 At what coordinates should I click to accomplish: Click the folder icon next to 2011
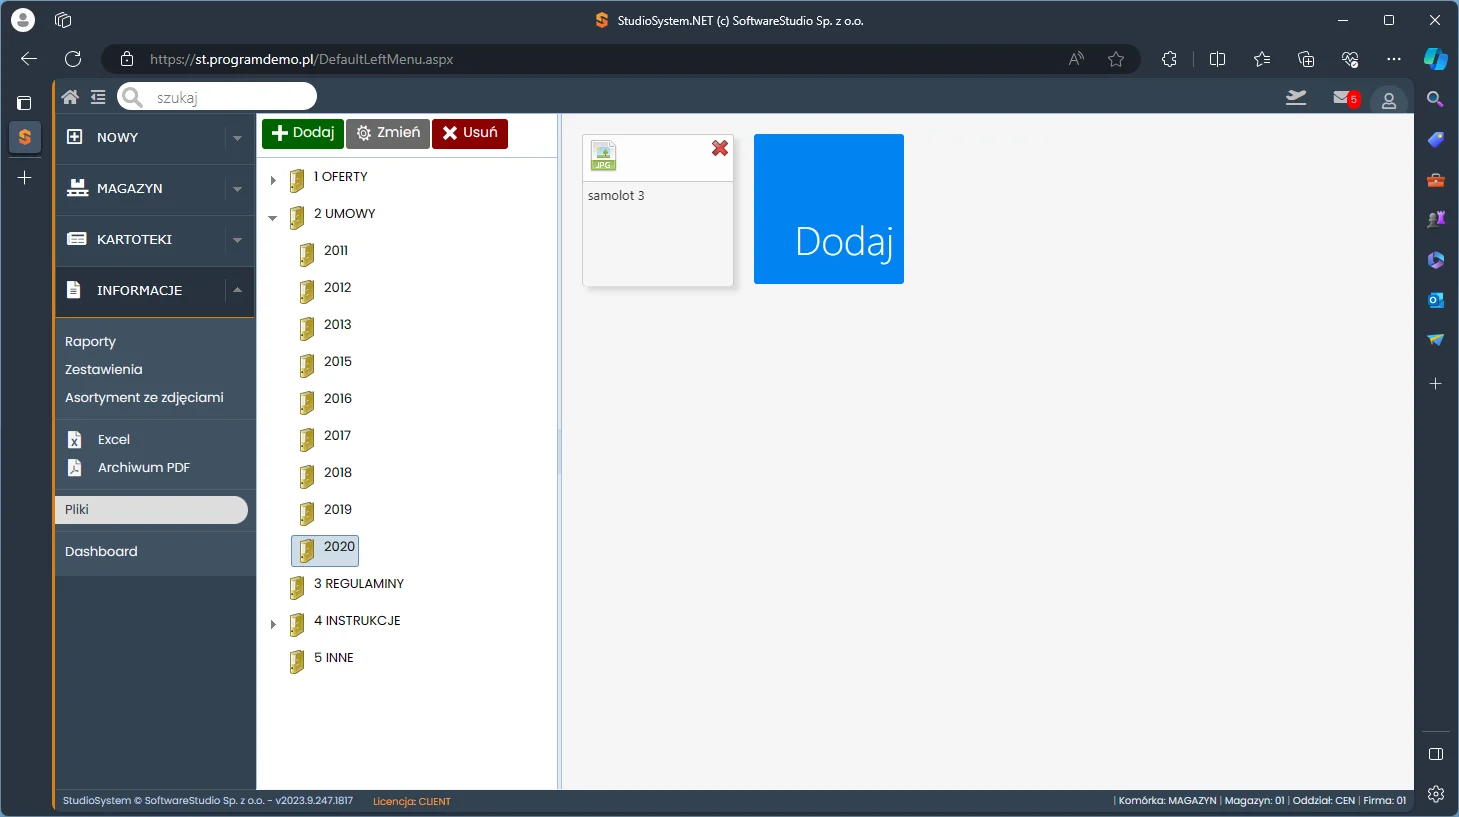(307, 254)
